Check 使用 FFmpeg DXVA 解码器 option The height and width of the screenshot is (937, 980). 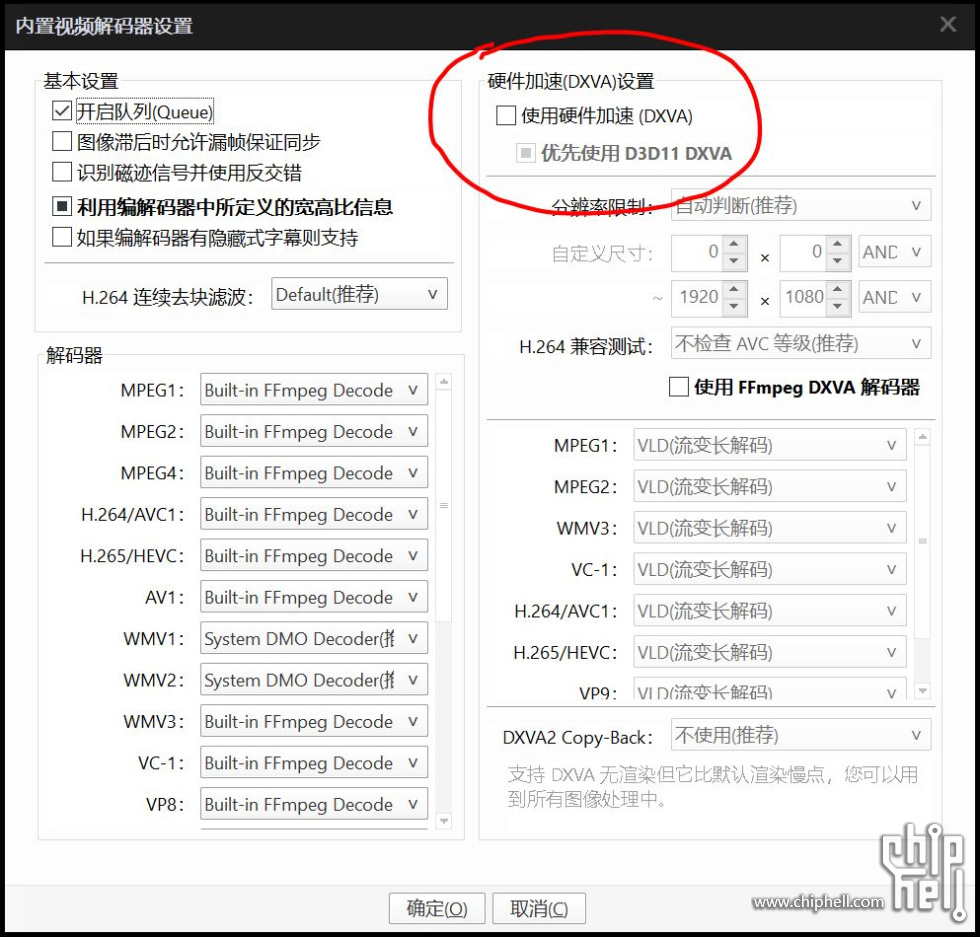pos(679,387)
